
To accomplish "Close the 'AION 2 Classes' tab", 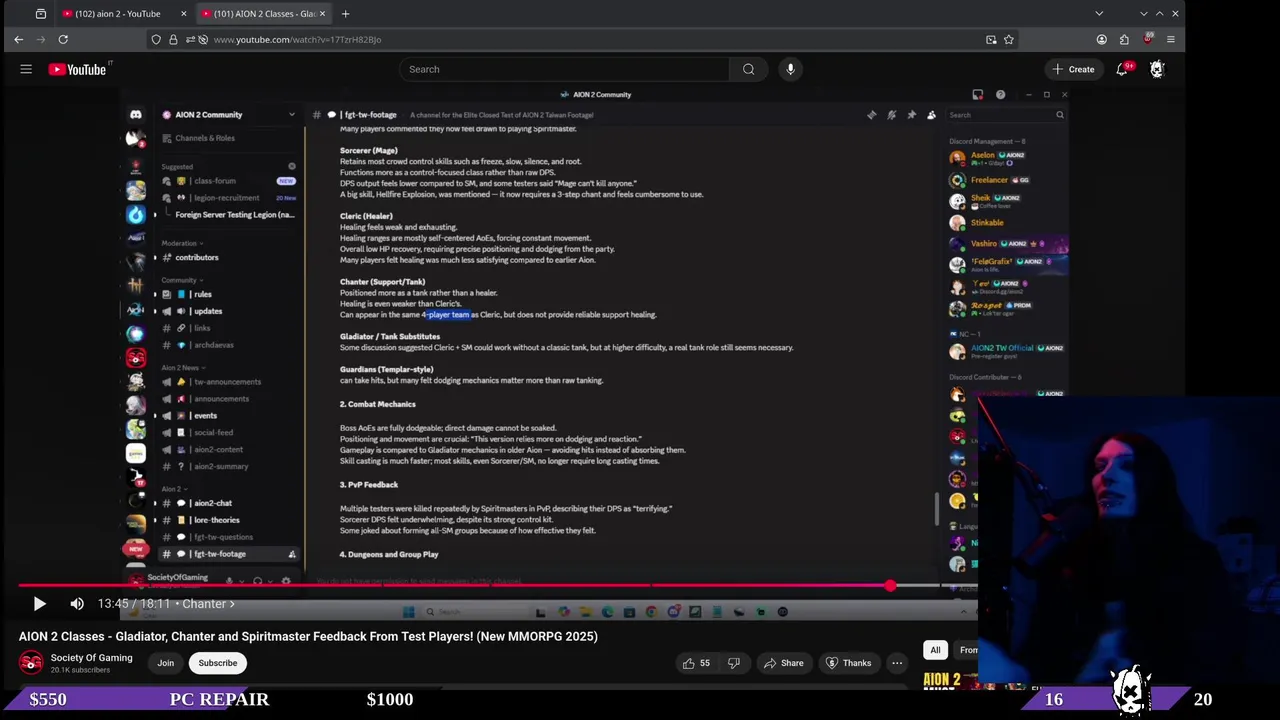I will (322, 14).
